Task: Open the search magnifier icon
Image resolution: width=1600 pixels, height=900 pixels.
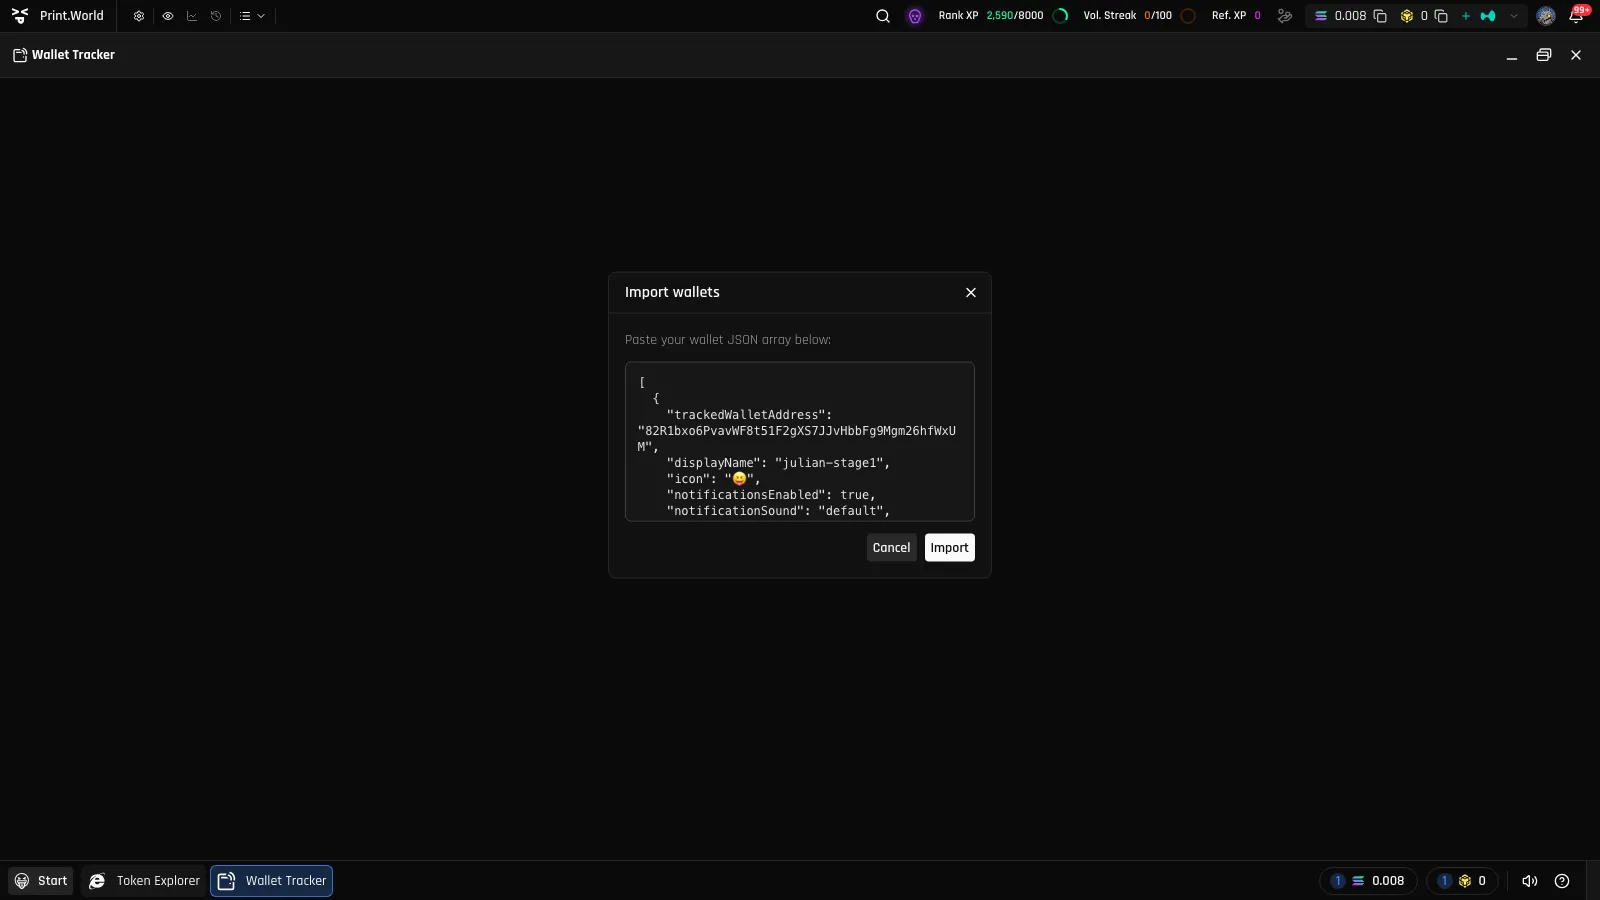Action: pos(883,16)
